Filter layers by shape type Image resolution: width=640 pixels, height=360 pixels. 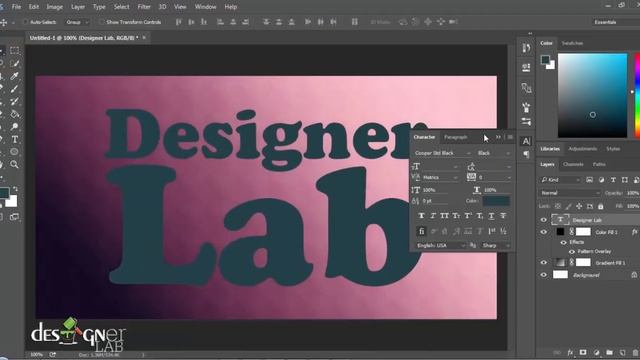624,180
